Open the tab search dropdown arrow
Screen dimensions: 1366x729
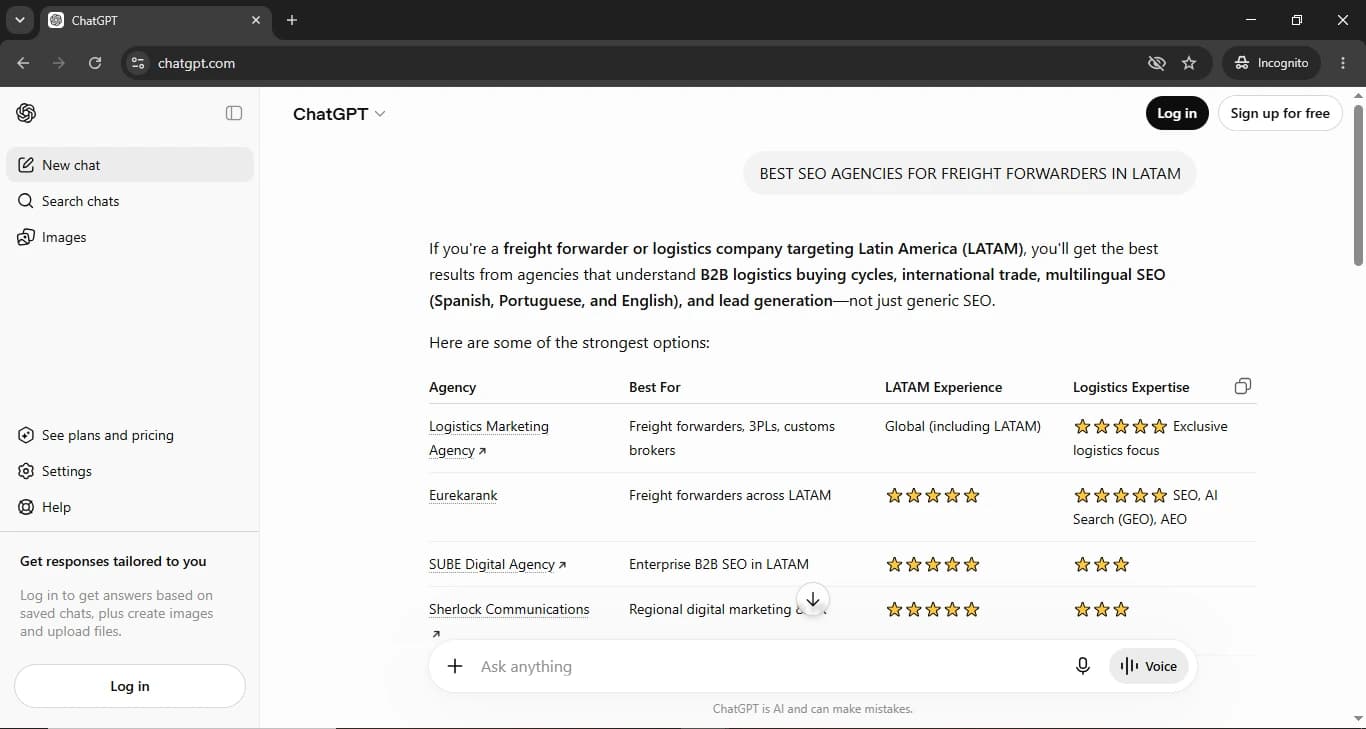click(19, 20)
